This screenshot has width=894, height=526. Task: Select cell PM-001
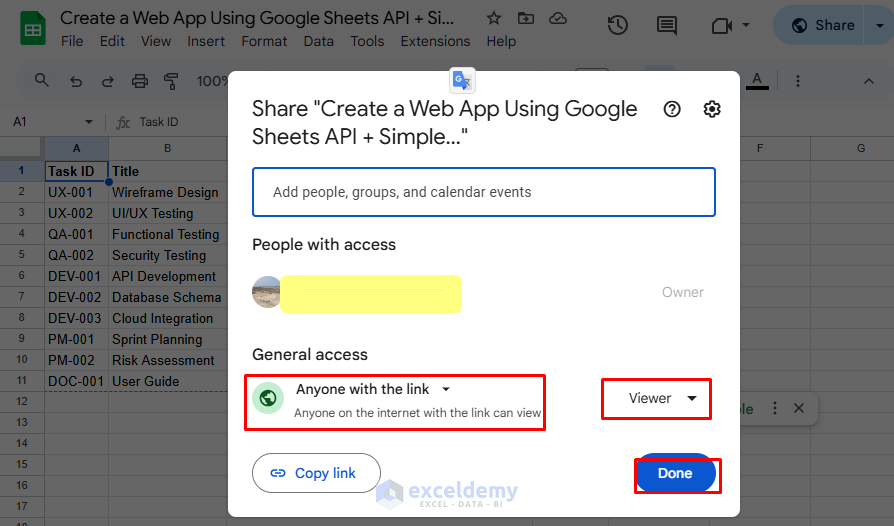pos(76,340)
